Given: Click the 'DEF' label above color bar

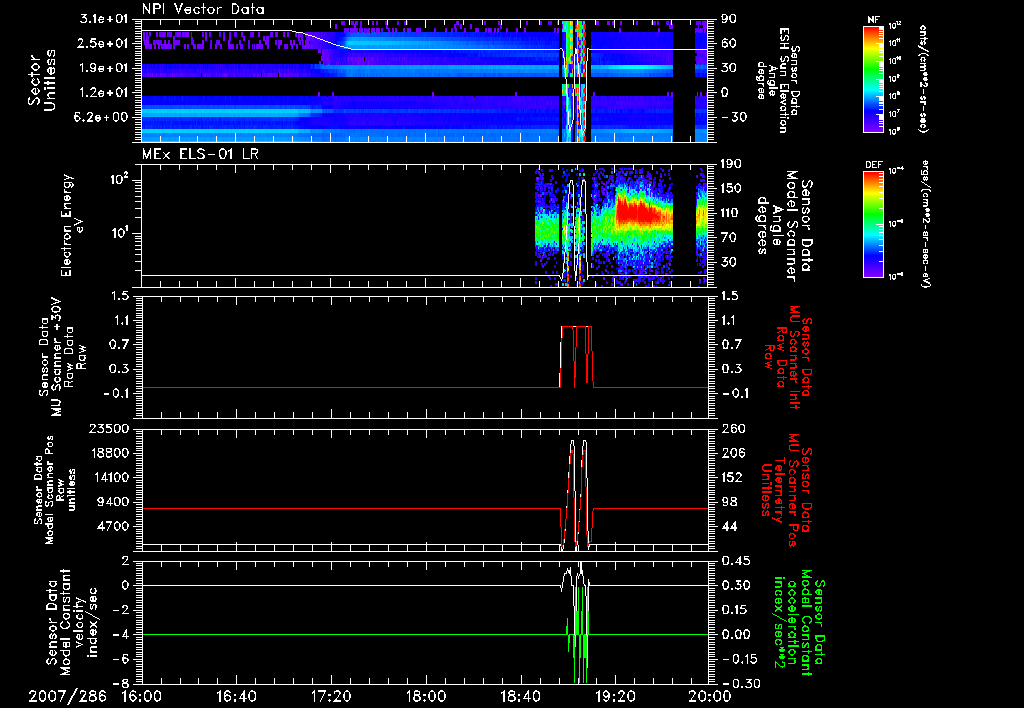Looking at the screenshot, I should (873, 165).
